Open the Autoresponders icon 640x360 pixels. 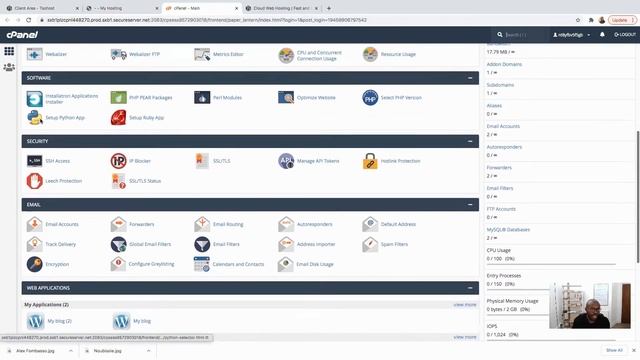286,224
